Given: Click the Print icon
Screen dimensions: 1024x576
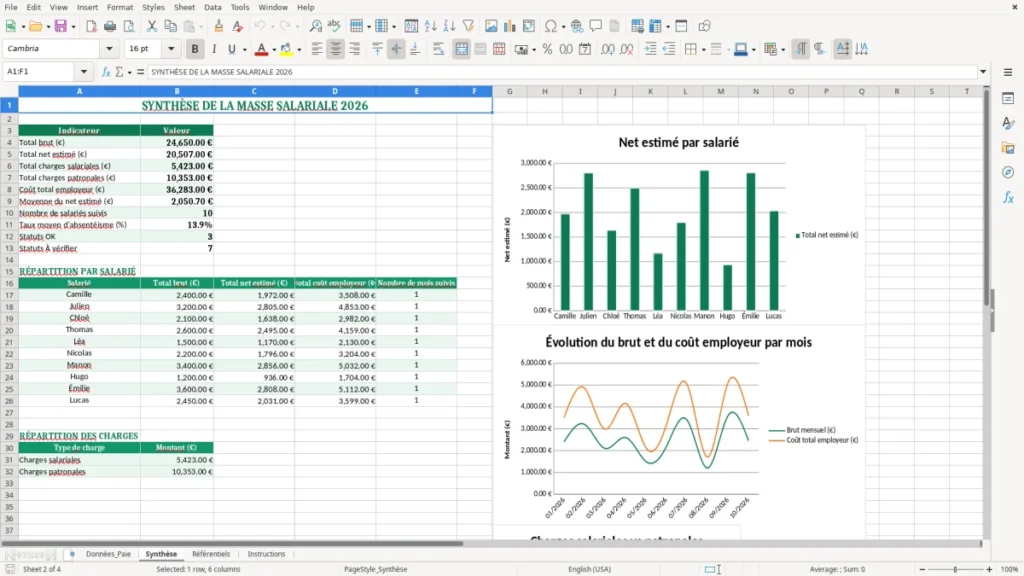Looking at the screenshot, I should 110,26.
